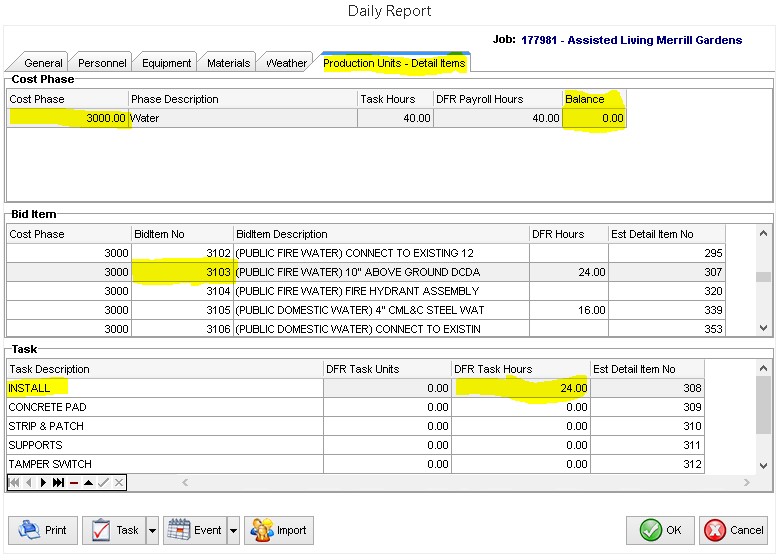Image resolution: width=782 pixels, height=560 pixels.
Task: Open the Weather tab
Action: pos(286,63)
